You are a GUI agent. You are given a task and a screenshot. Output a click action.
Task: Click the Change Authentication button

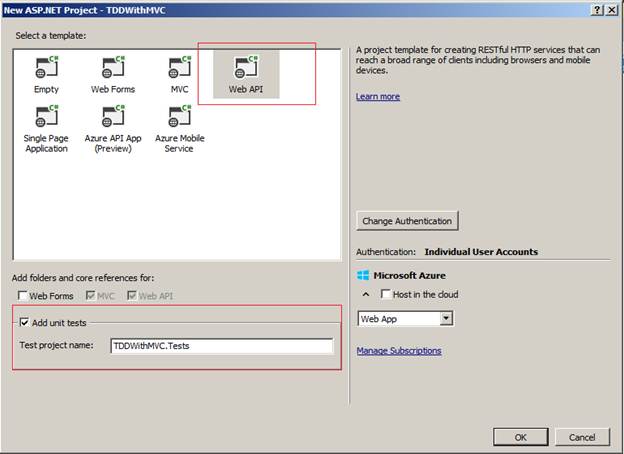(x=407, y=221)
